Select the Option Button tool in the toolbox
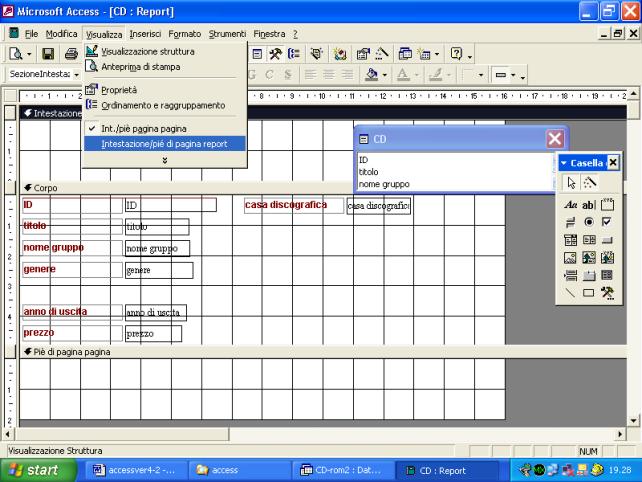Image resolution: width=642 pixels, height=482 pixels. pos(589,222)
